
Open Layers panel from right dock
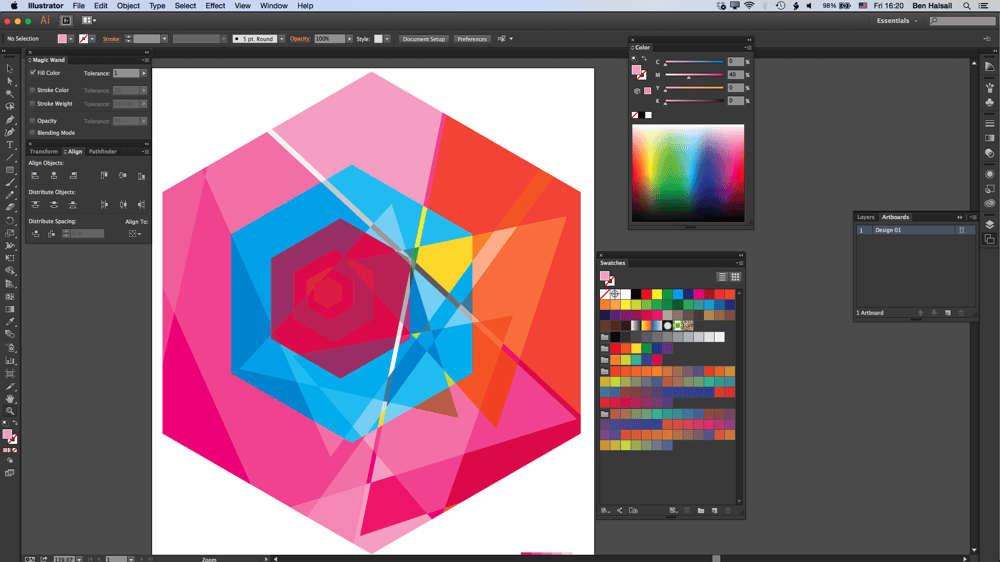click(x=989, y=225)
